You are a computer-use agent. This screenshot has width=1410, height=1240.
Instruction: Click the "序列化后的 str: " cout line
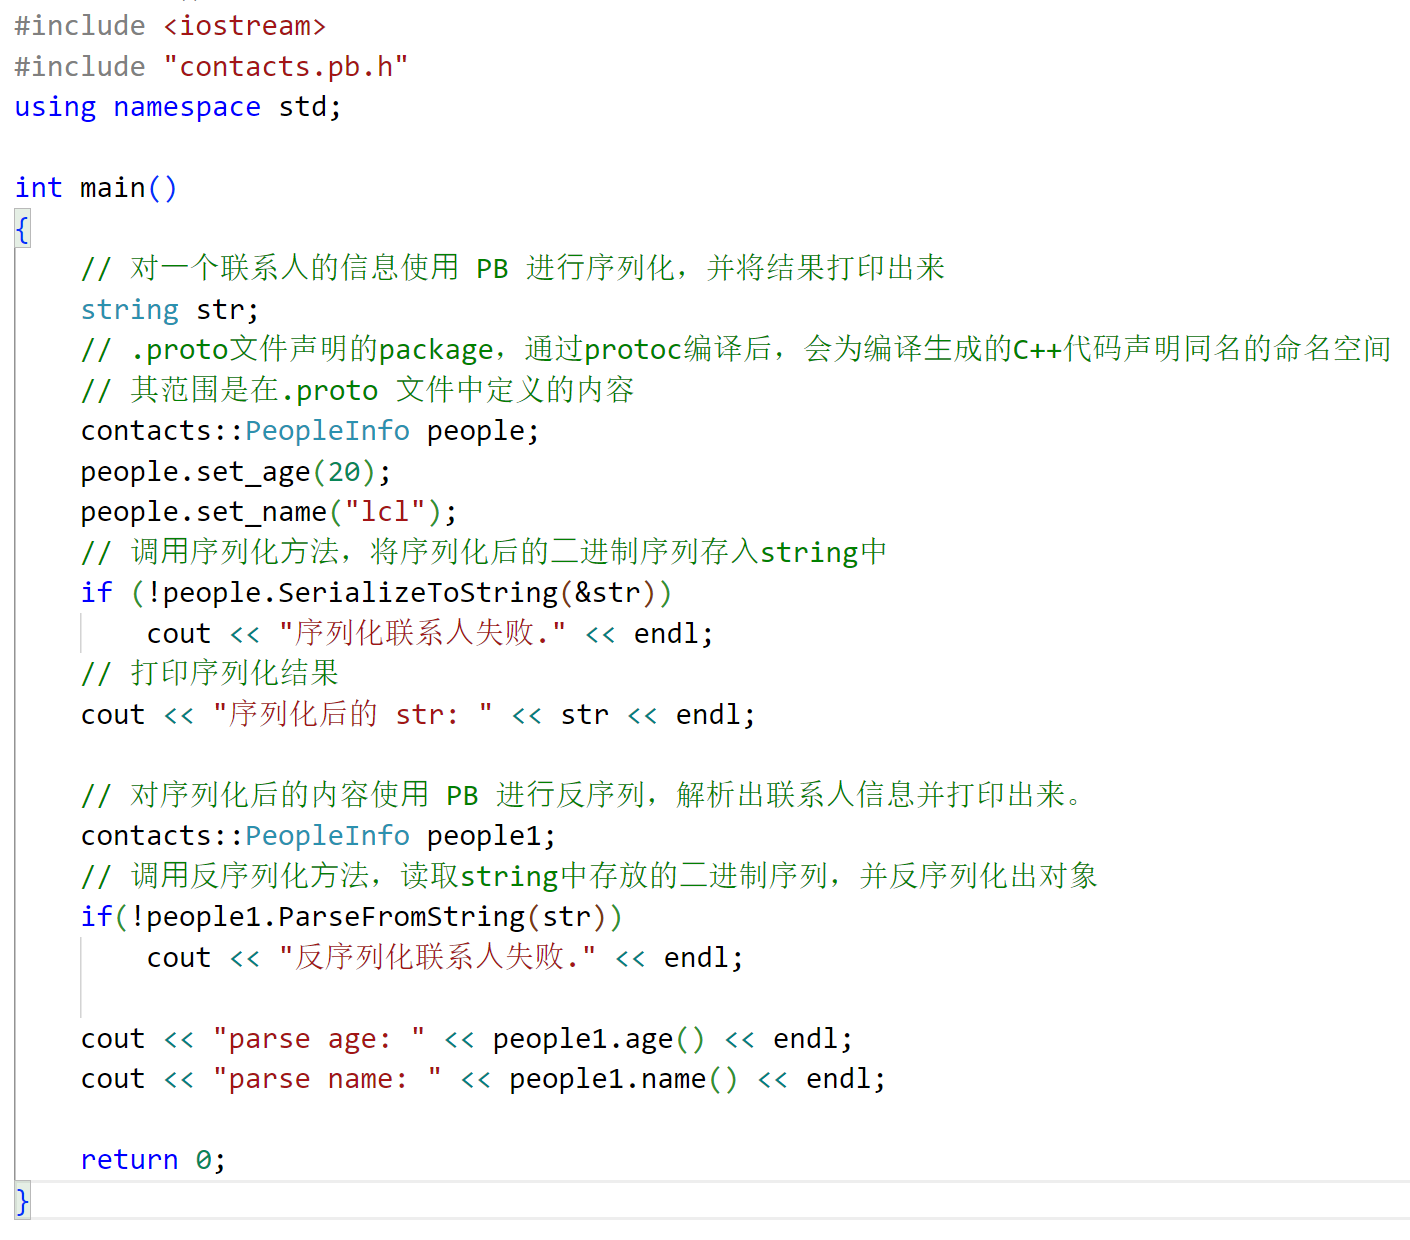418,715
